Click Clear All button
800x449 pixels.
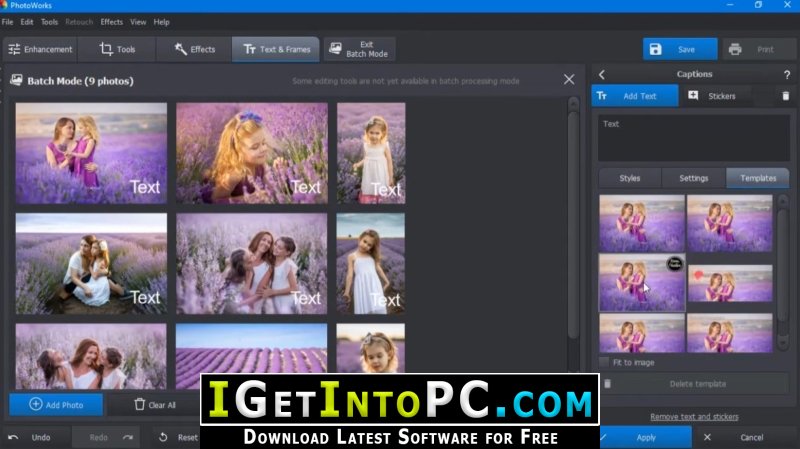point(155,405)
